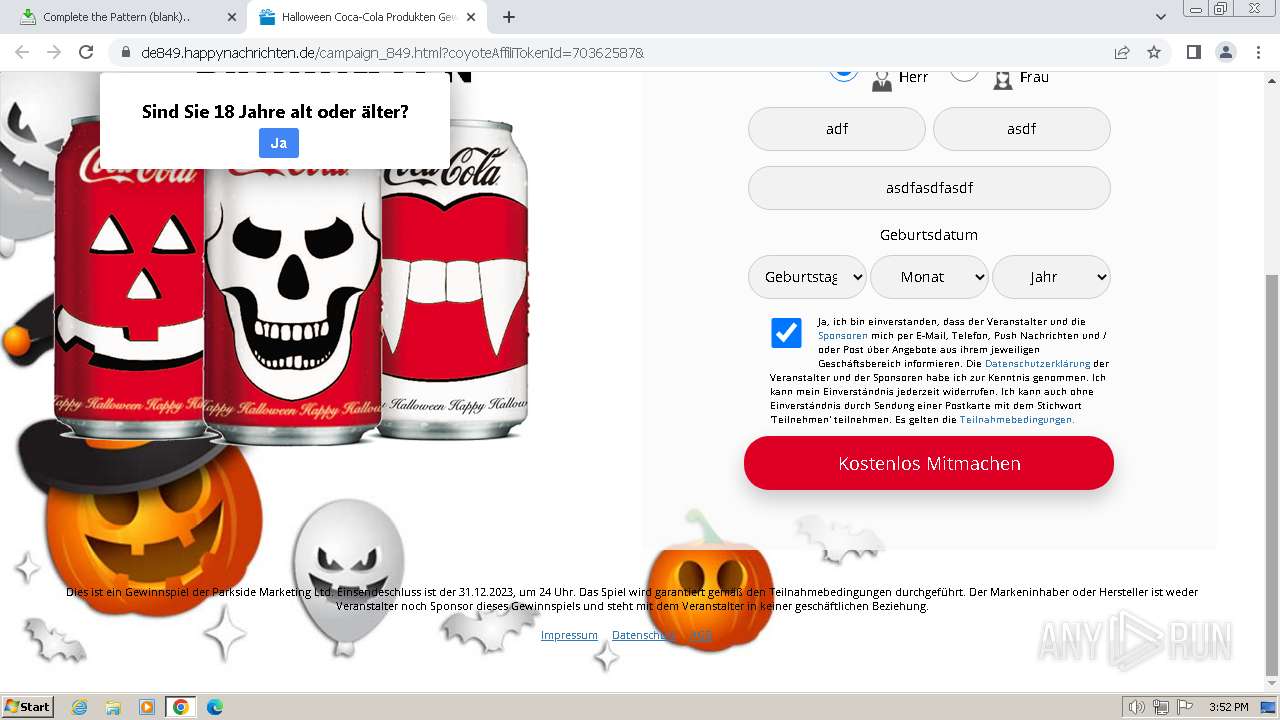Open the Datenschutz footer link
This screenshot has width=1280, height=720.
(x=642, y=635)
